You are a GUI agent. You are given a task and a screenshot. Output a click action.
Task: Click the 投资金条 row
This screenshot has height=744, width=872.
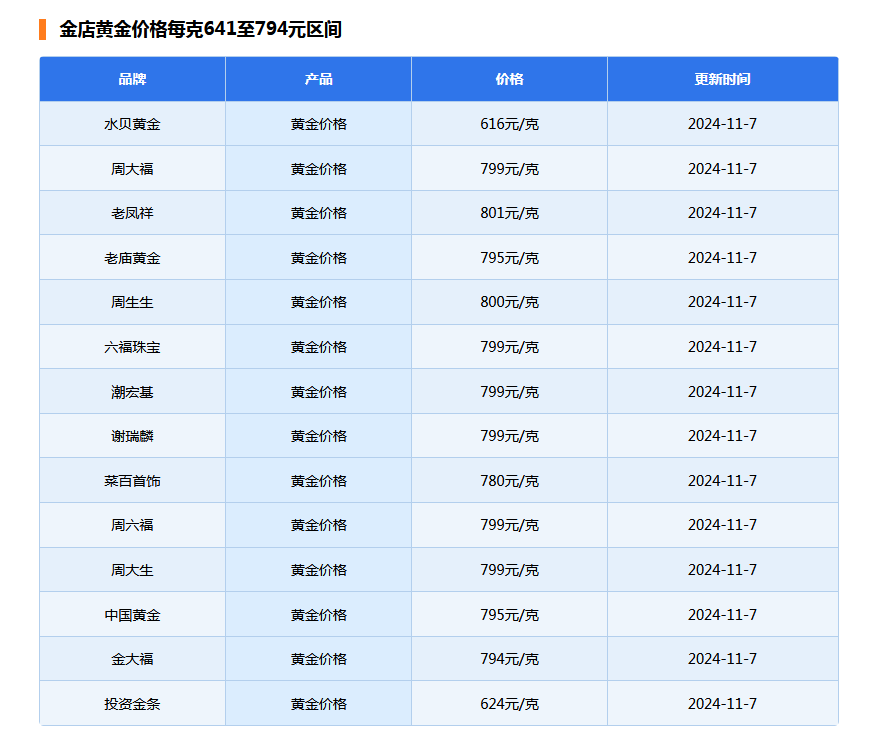coord(132,703)
